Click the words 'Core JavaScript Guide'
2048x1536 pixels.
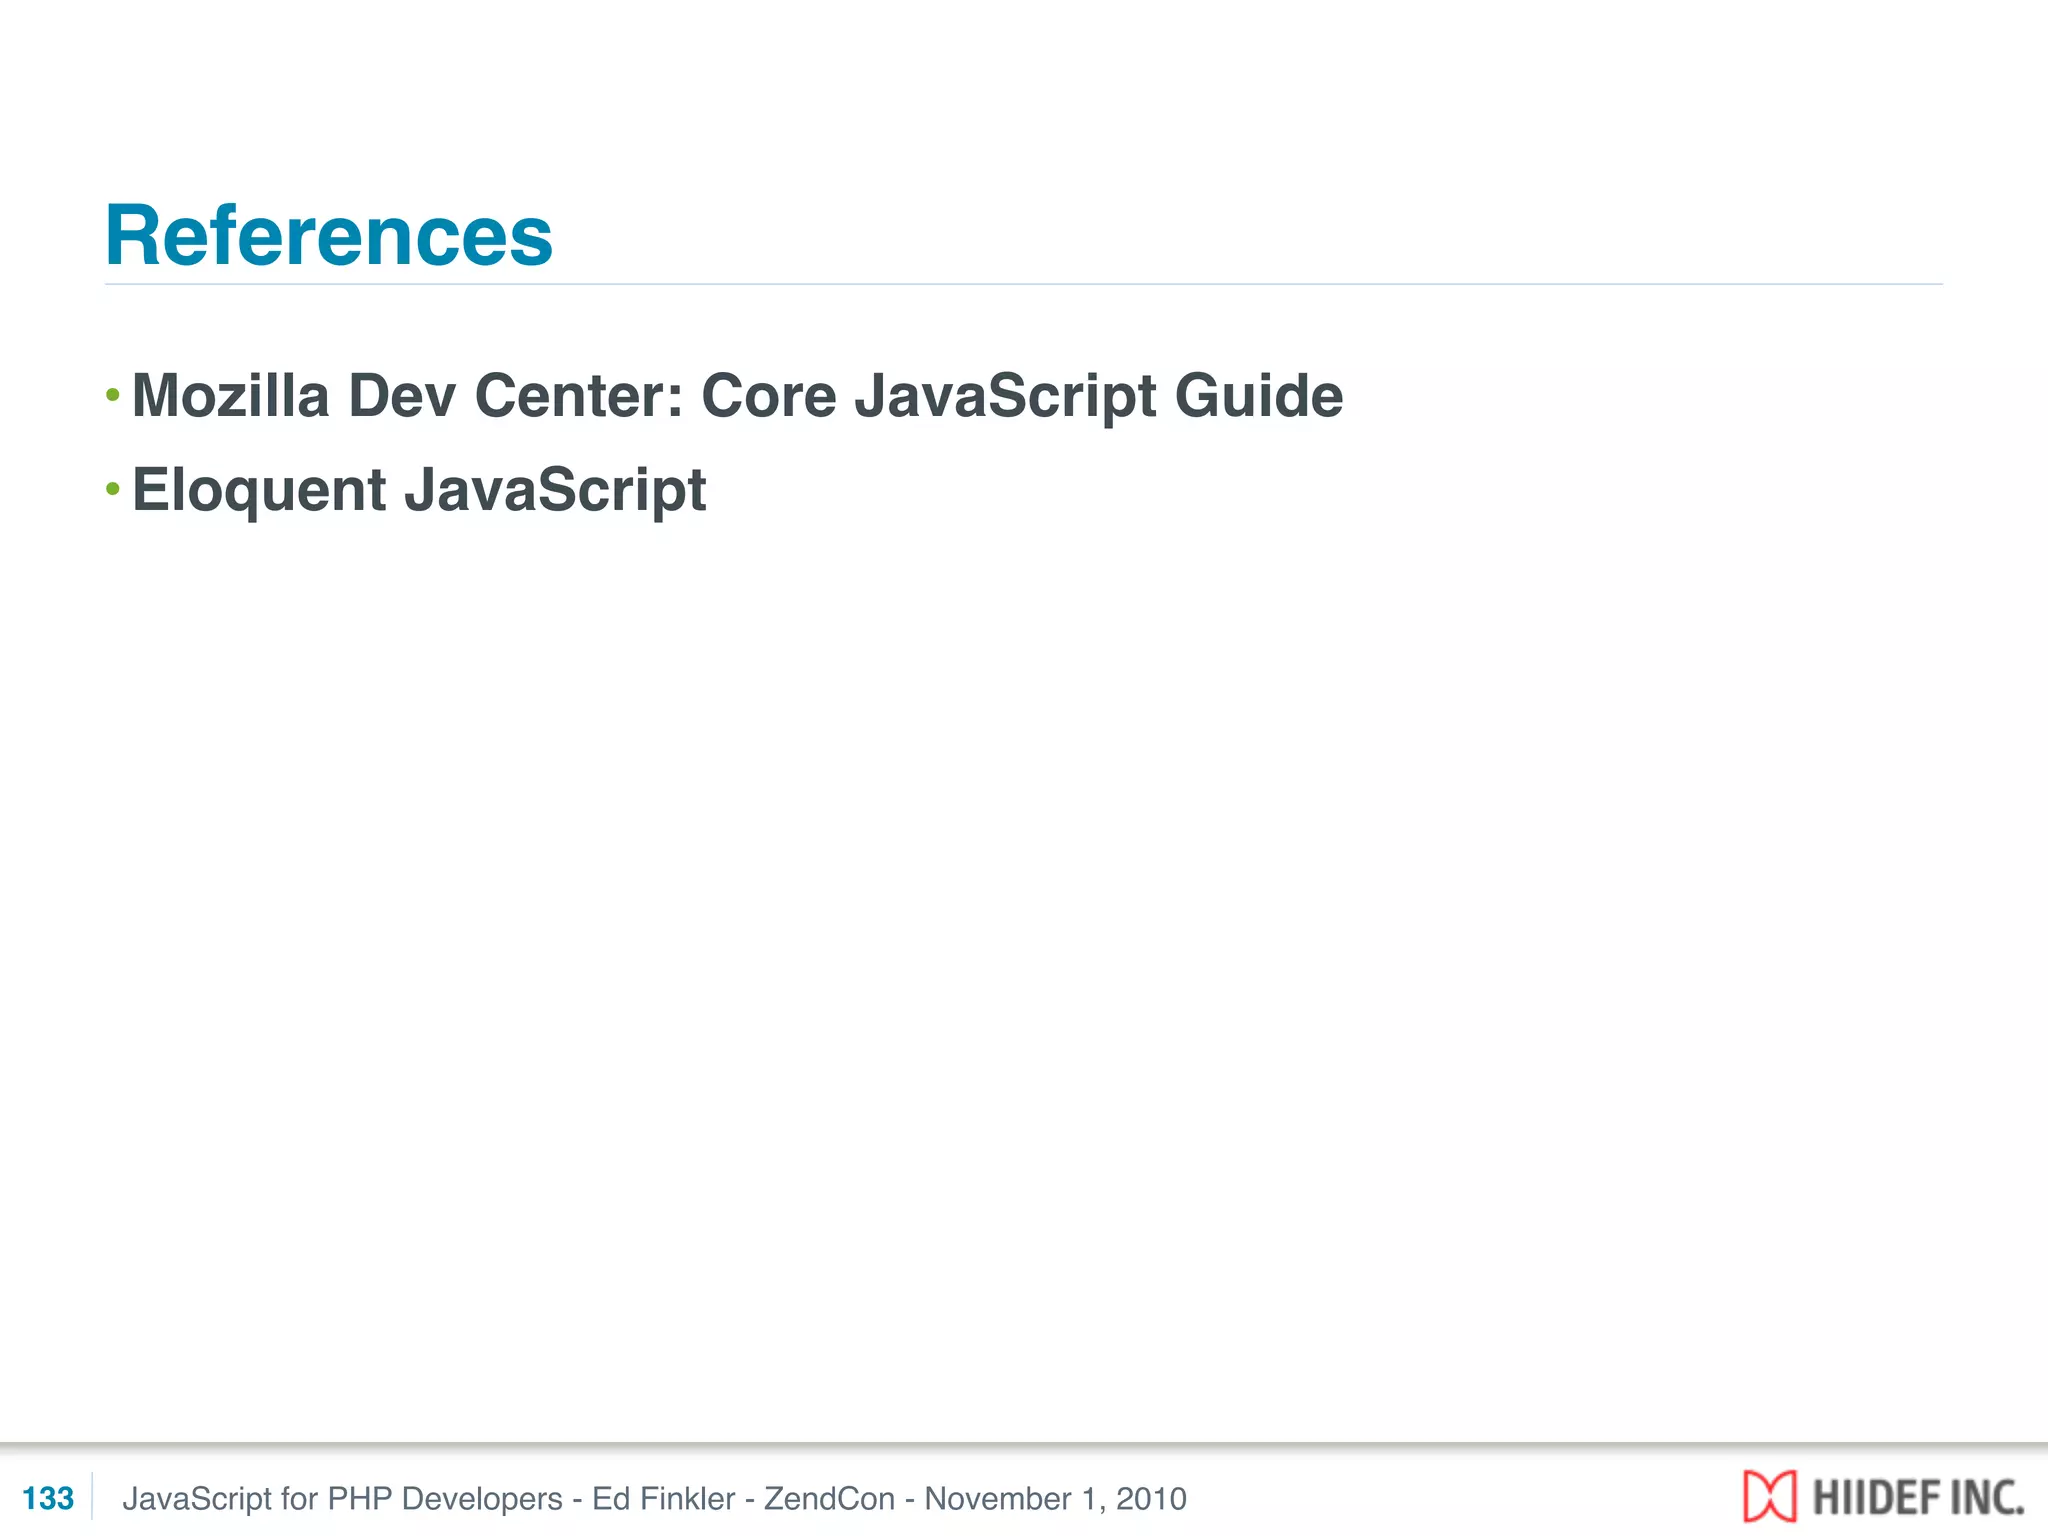(x=1022, y=396)
